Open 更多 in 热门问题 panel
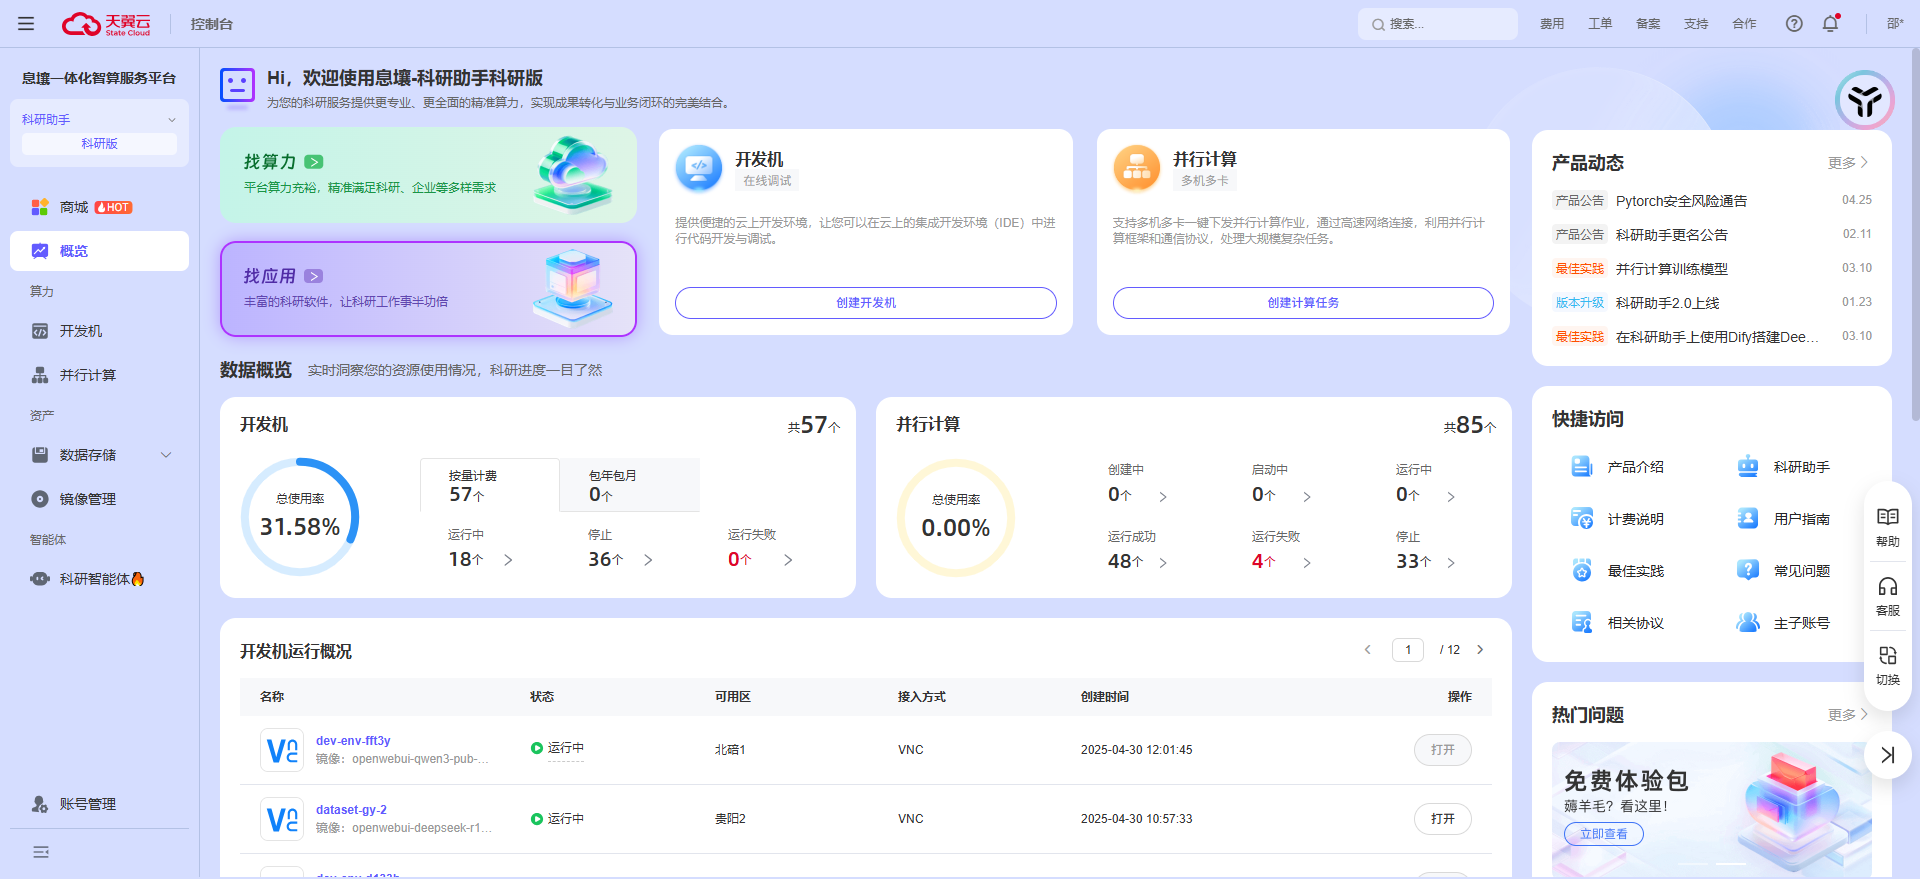Image resolution: width=1920 pixels, height=879 pixels. tap(1848, 715)
